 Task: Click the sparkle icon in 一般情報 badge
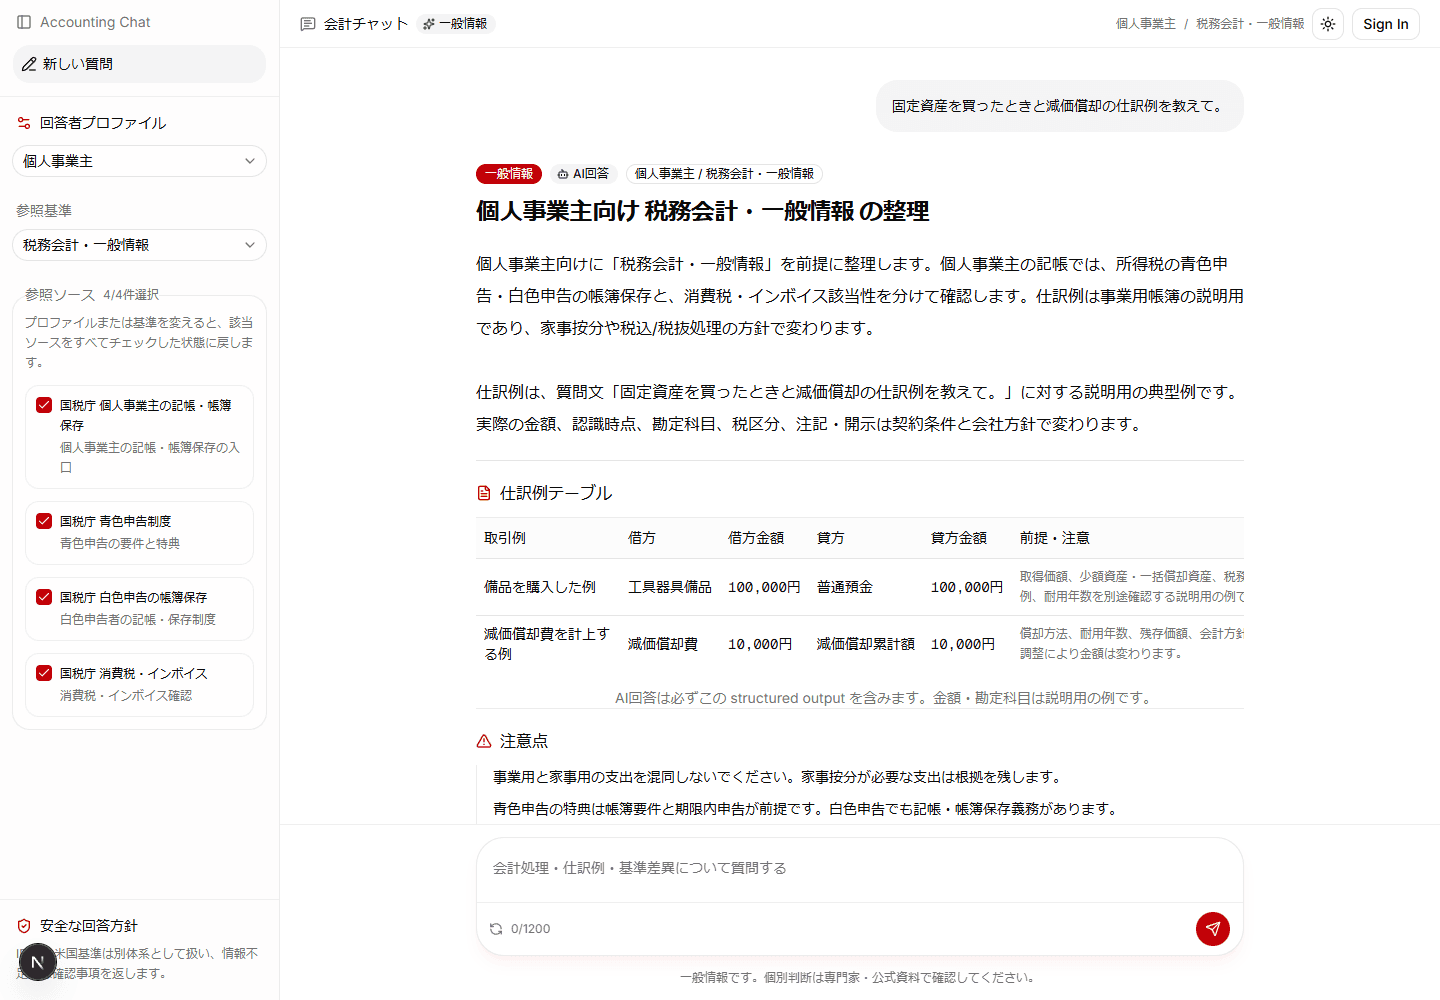[429, 24]
